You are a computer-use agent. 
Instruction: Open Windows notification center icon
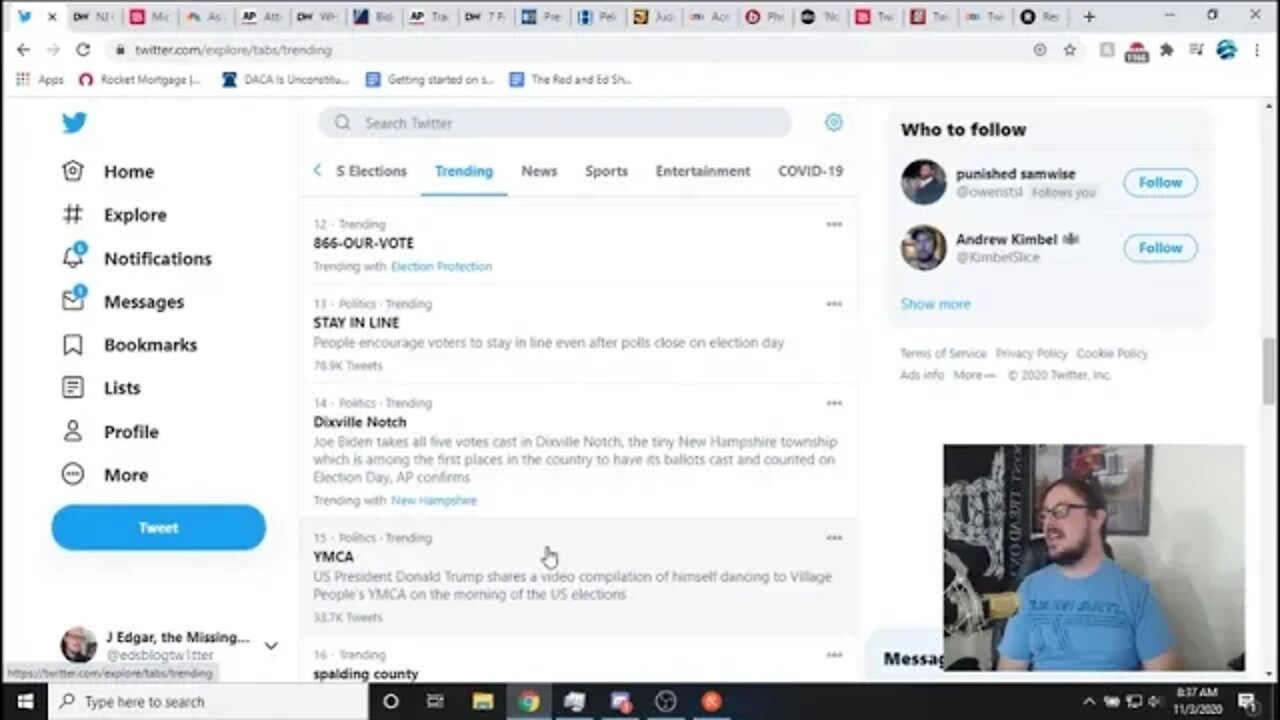point(1248,701)
